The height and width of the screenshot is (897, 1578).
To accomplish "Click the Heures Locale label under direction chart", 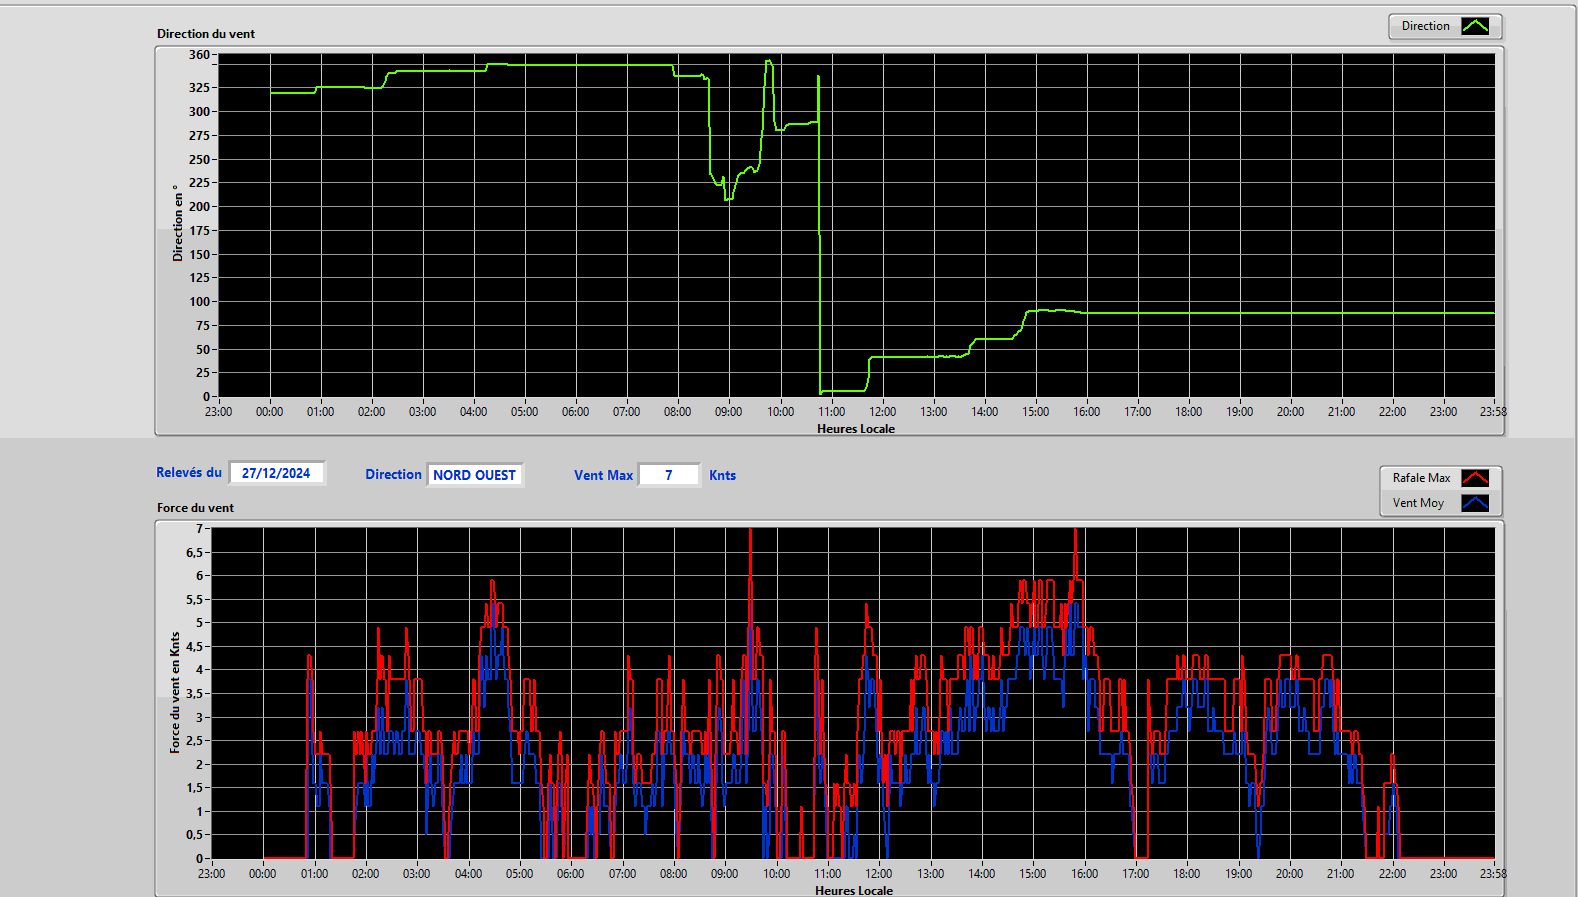I will (856, 429).
